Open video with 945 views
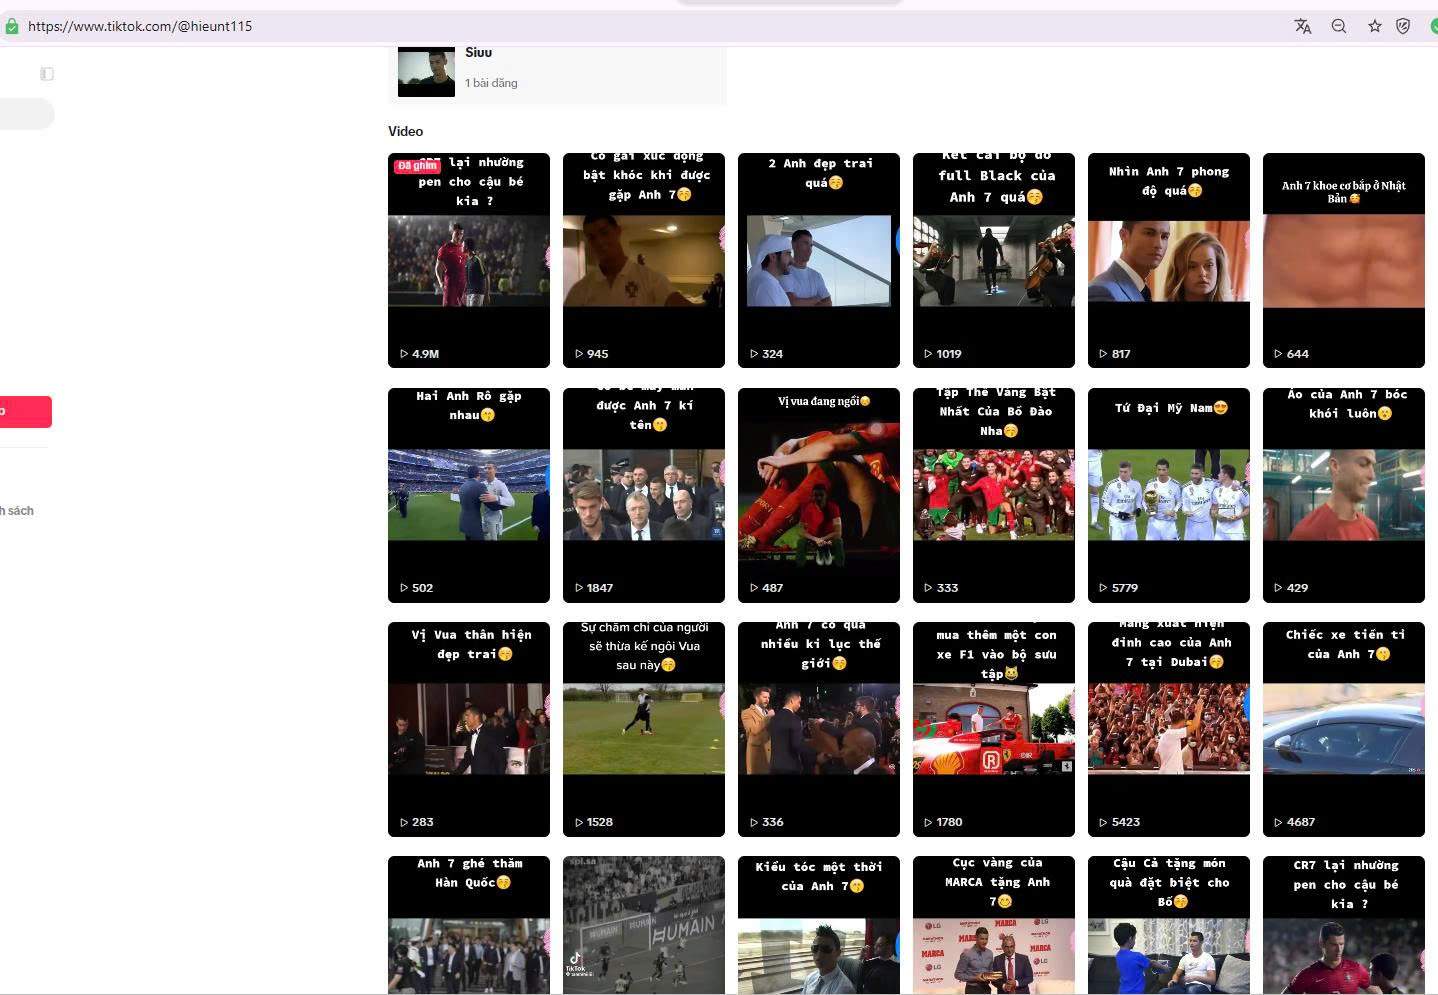This screenshot has height=995, width=1438. click(x=644, y=260)
